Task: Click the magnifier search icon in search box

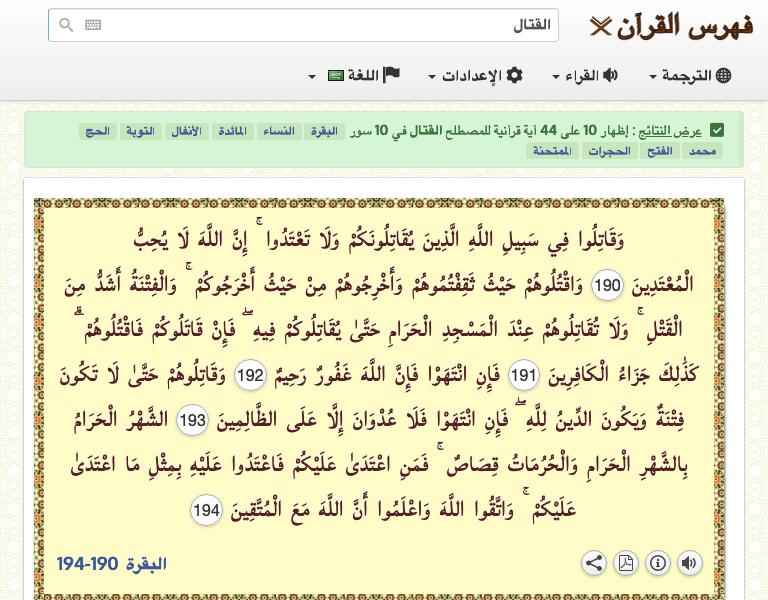Action: 67,25
